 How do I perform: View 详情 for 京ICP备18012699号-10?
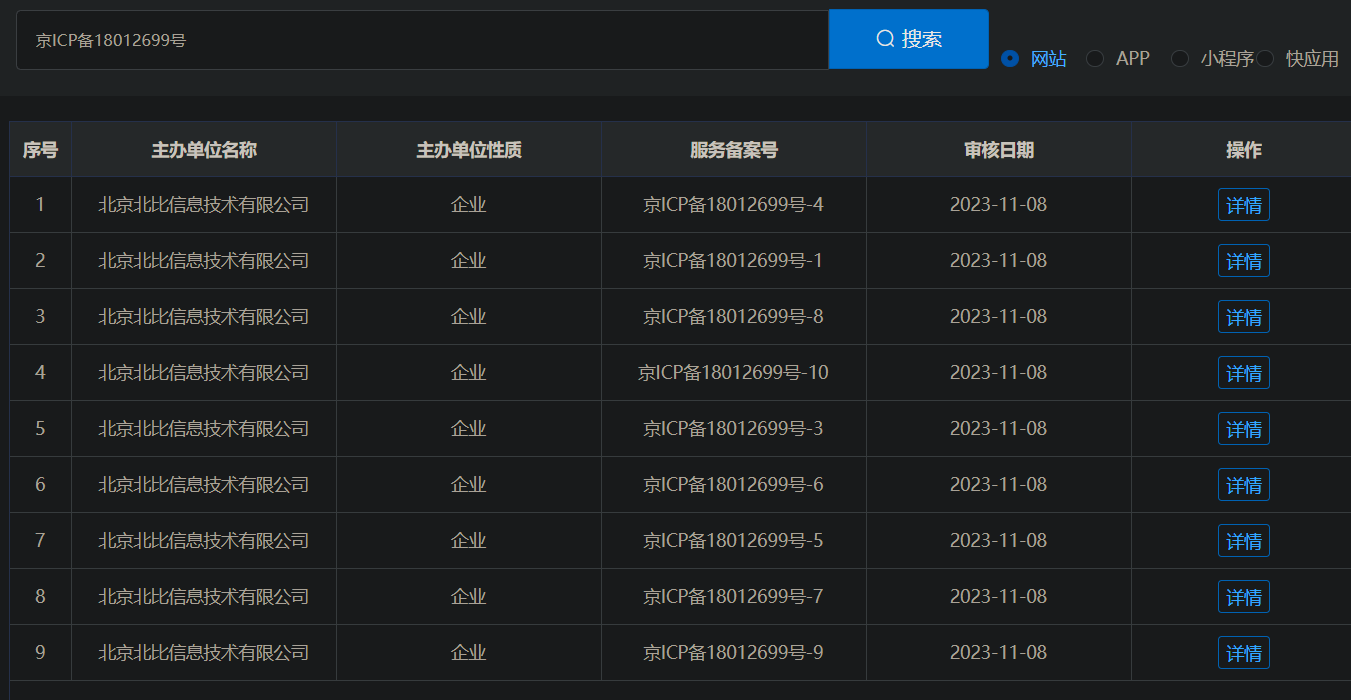pyautogui.click(x=1243, y=373)
